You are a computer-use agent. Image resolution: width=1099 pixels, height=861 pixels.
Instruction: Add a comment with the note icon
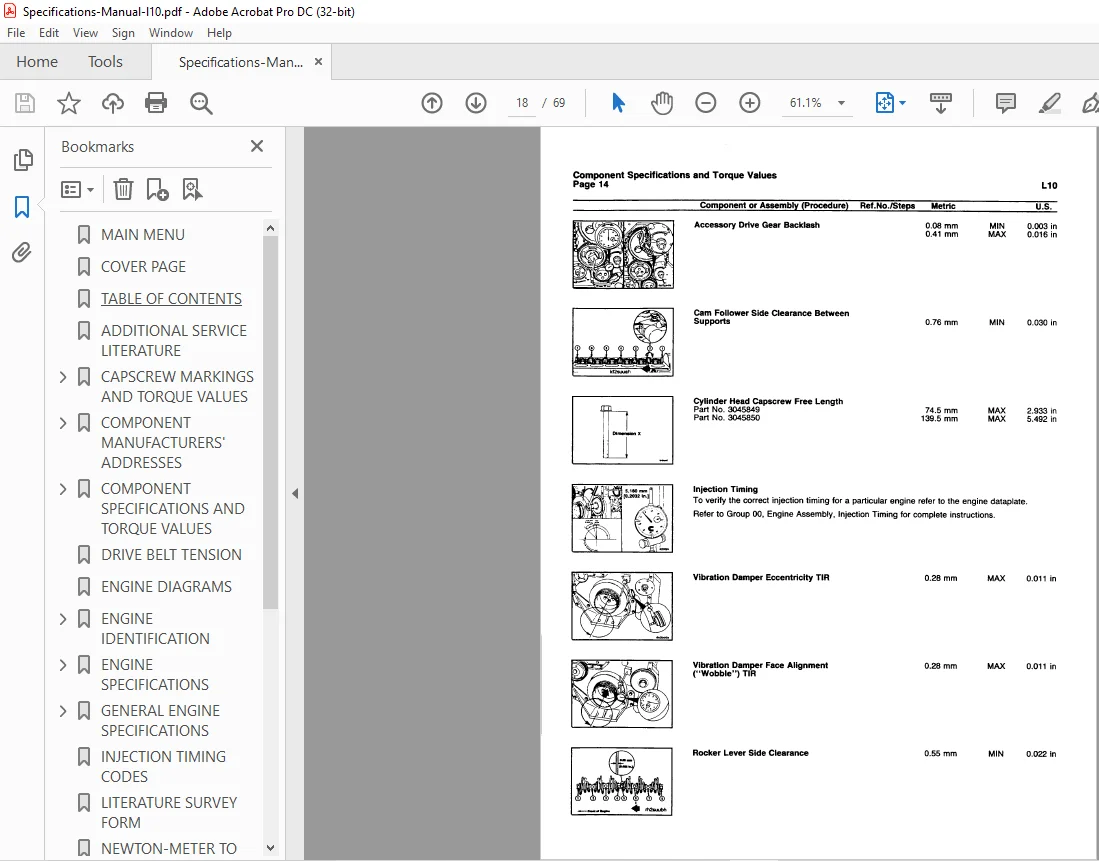point(1006,103)
